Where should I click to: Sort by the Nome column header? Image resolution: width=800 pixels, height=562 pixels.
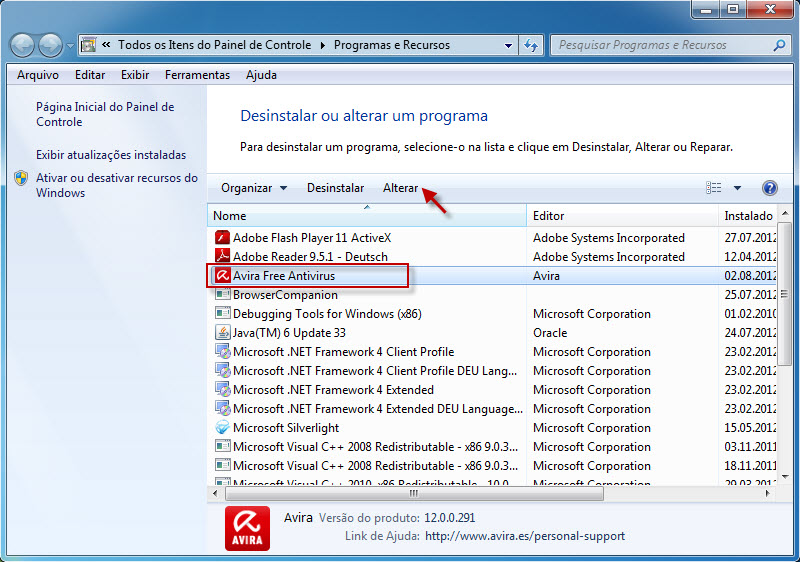click(367, 216)
